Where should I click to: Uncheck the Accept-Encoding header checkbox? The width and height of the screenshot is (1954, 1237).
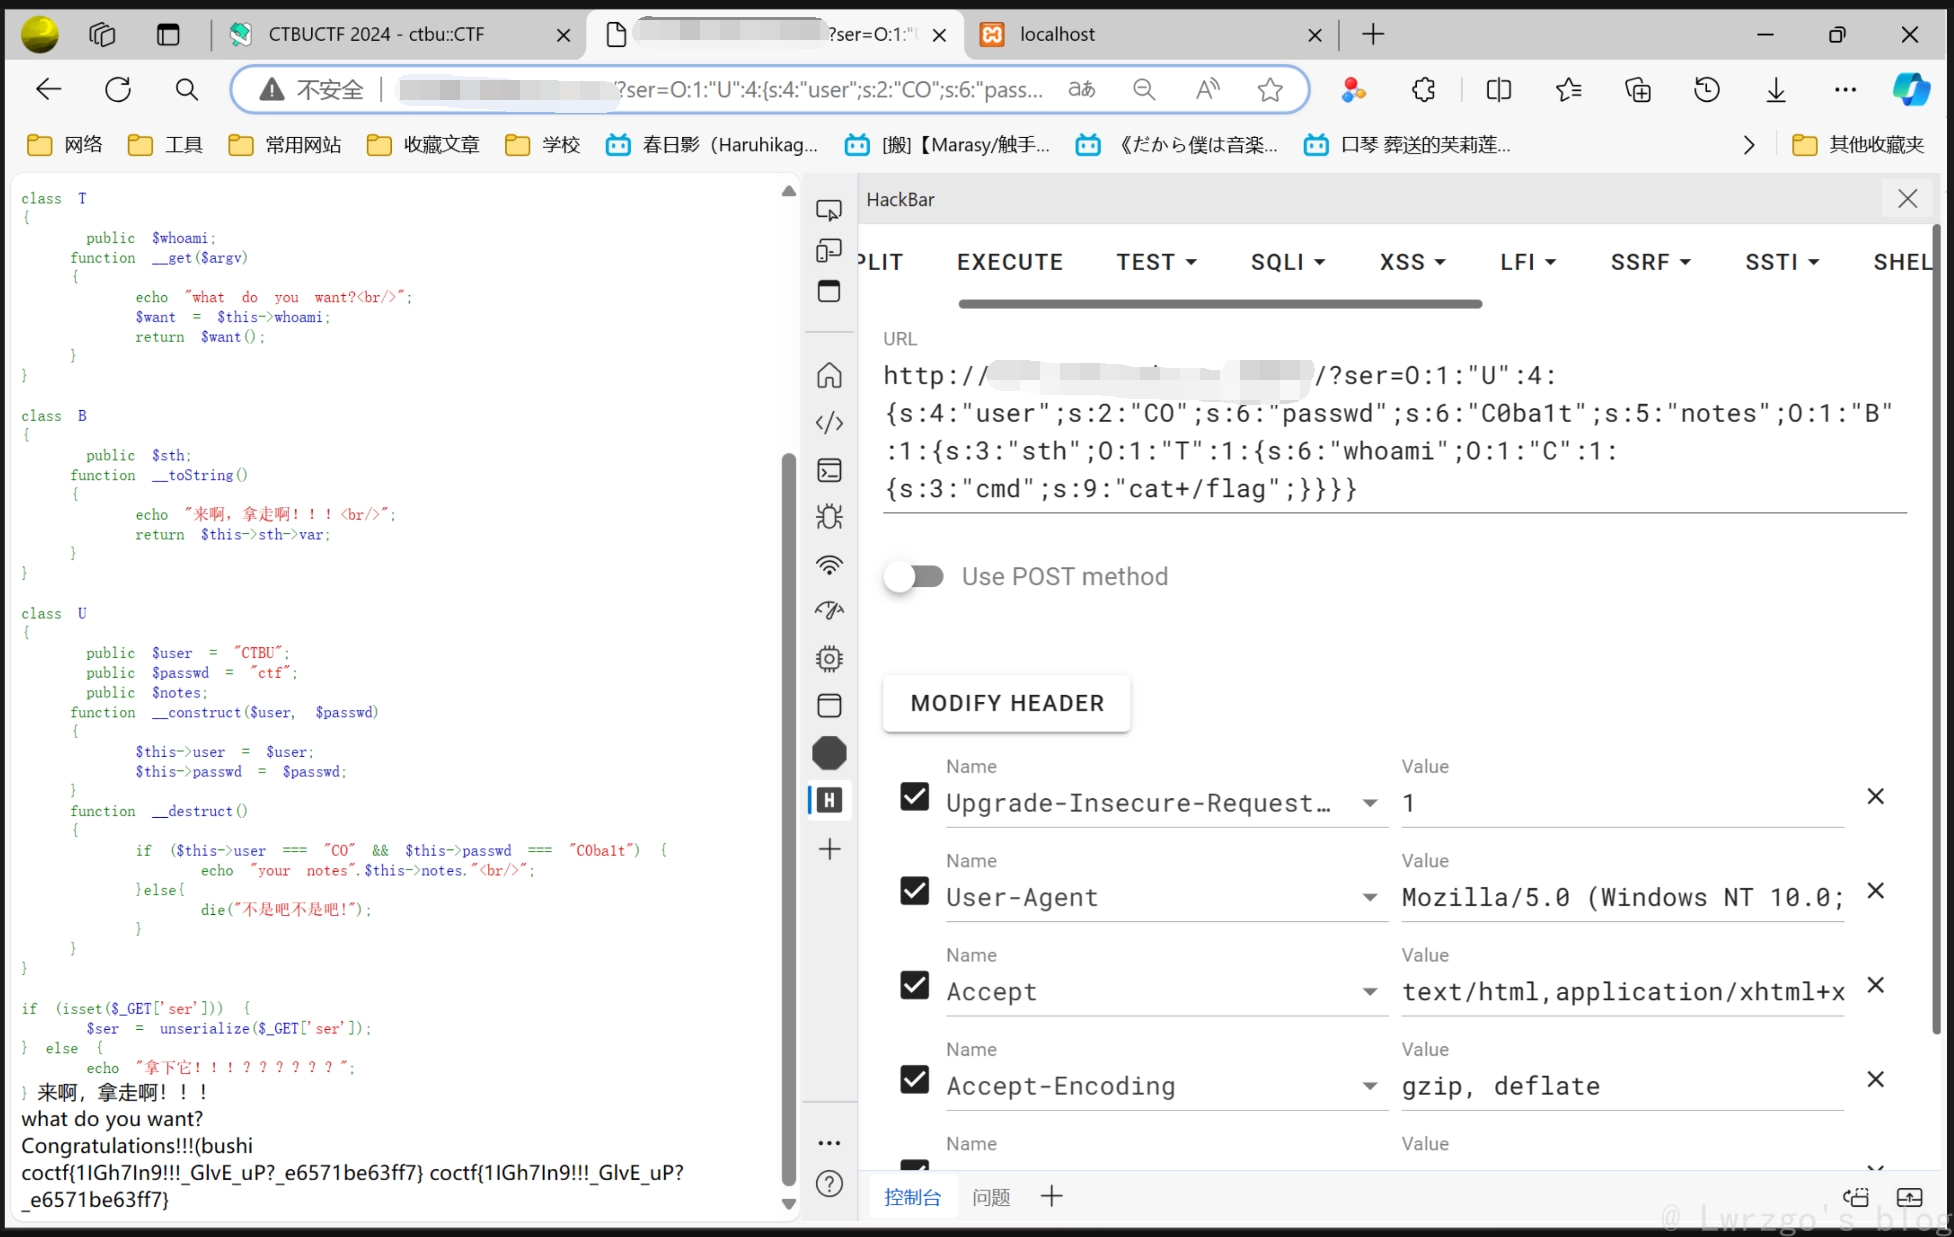[914, 1080]
